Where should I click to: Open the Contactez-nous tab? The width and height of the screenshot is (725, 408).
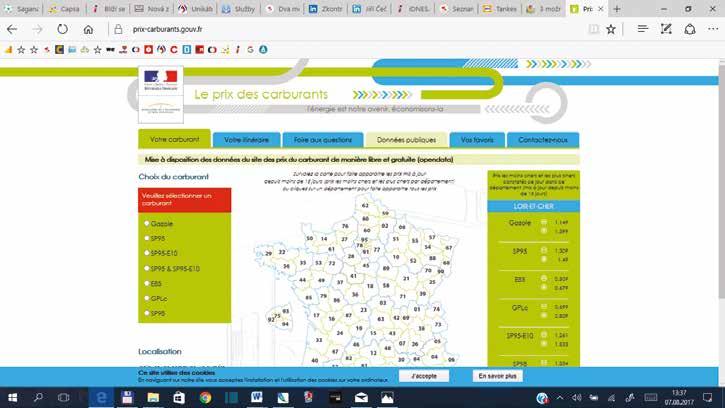[x=543, y=140]
